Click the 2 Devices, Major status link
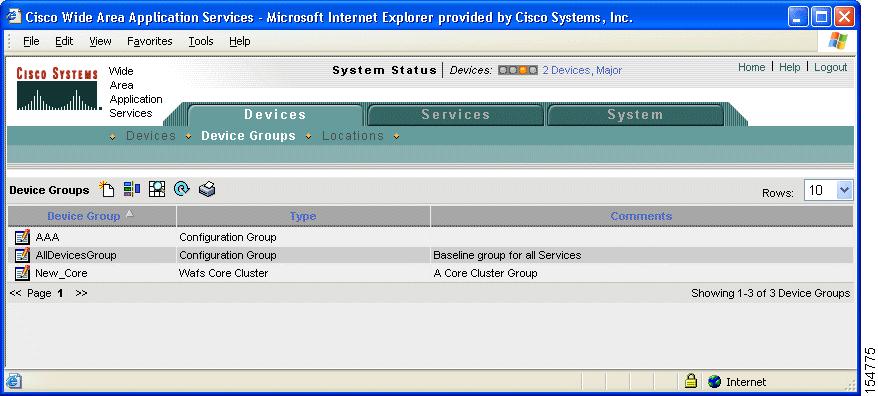878x396 pixels. (x=582, y=71)
